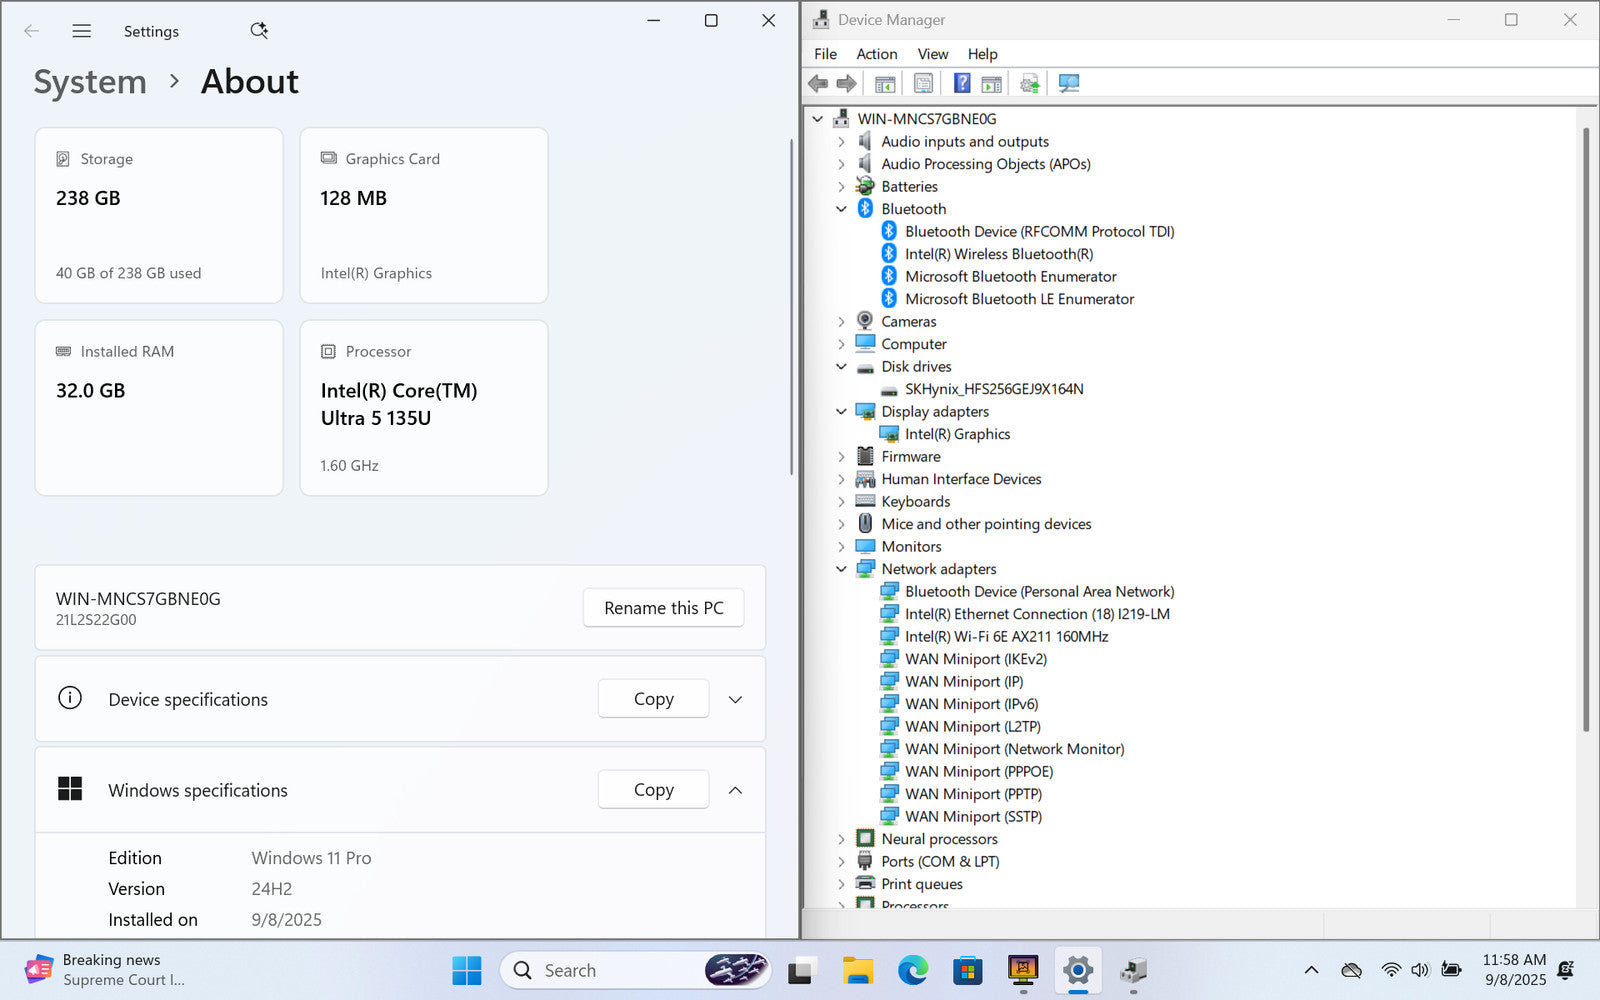
Task: Select Bluetooth Device (RFCOMM Protocol TDI)
Action: click(x=1039, y=232)
